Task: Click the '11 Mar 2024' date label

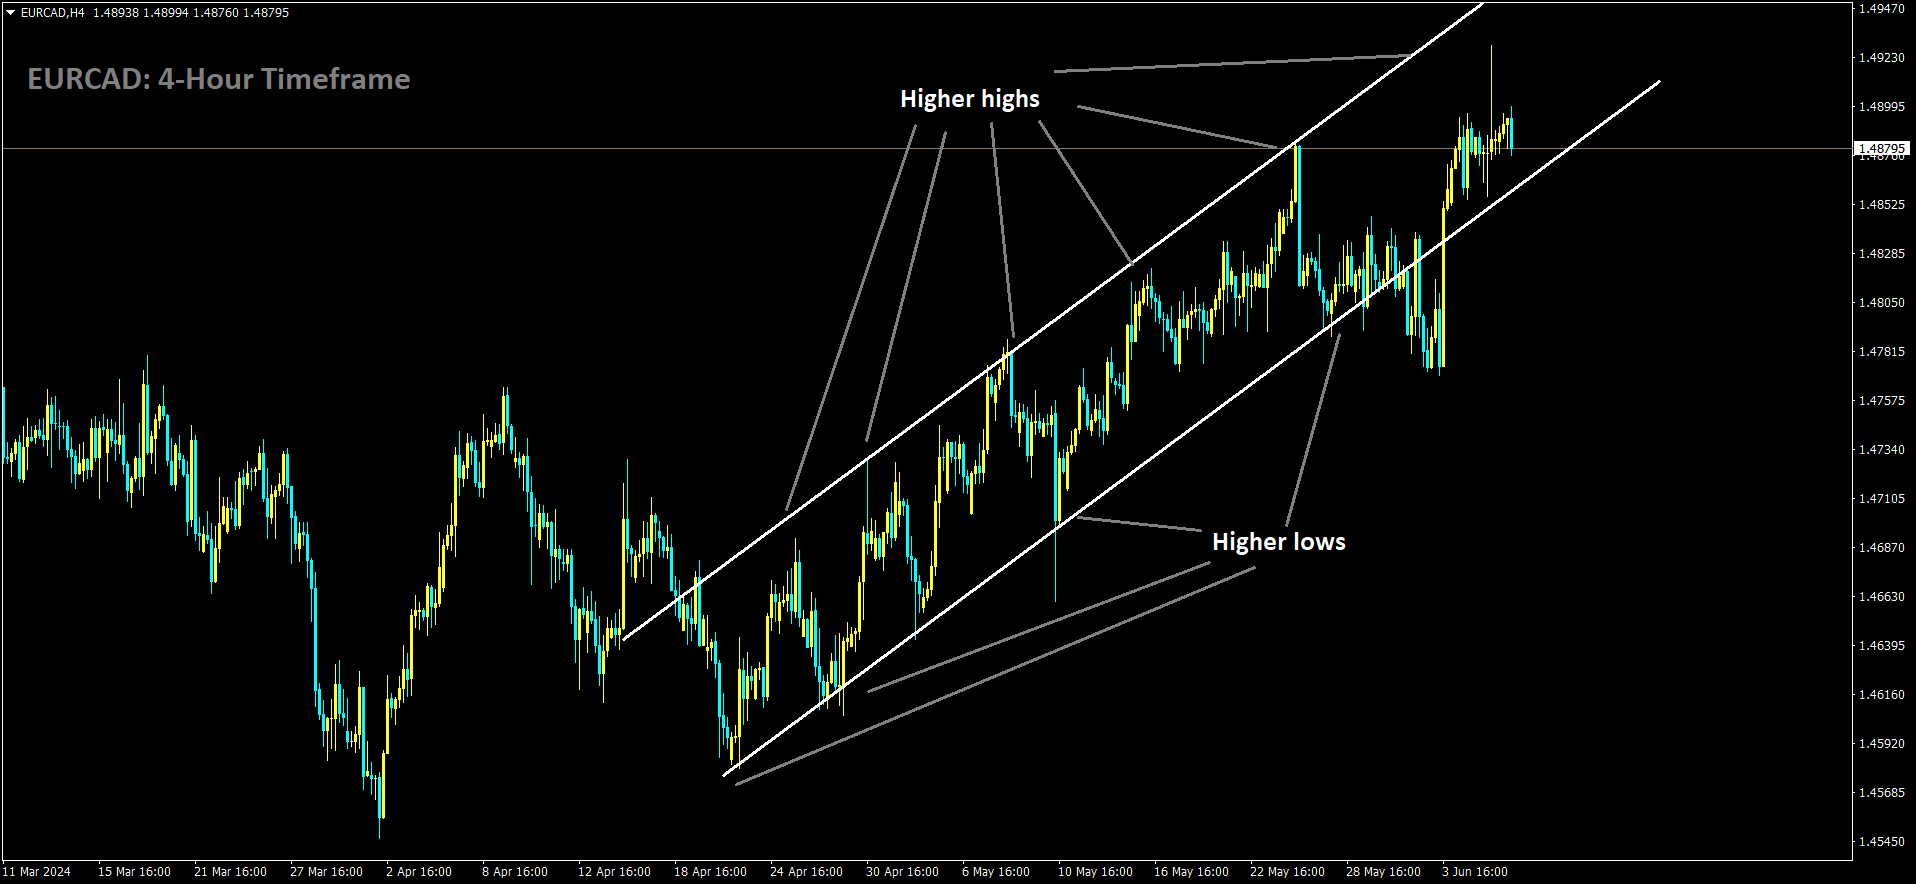Action: 36,872
